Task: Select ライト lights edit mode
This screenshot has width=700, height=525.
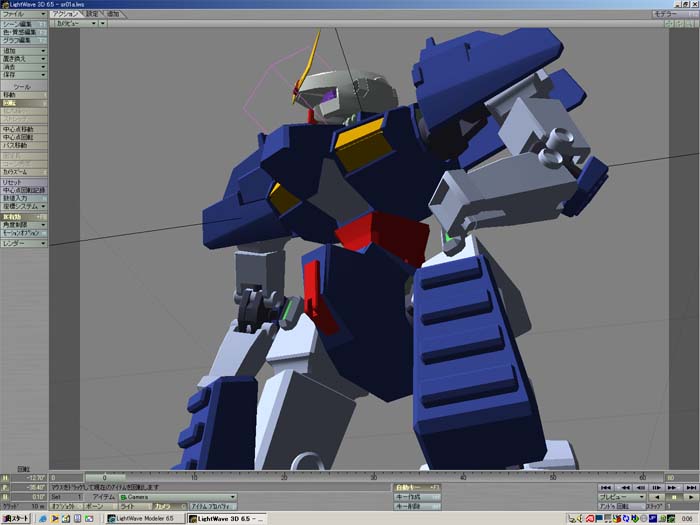Action: [135, 506]
